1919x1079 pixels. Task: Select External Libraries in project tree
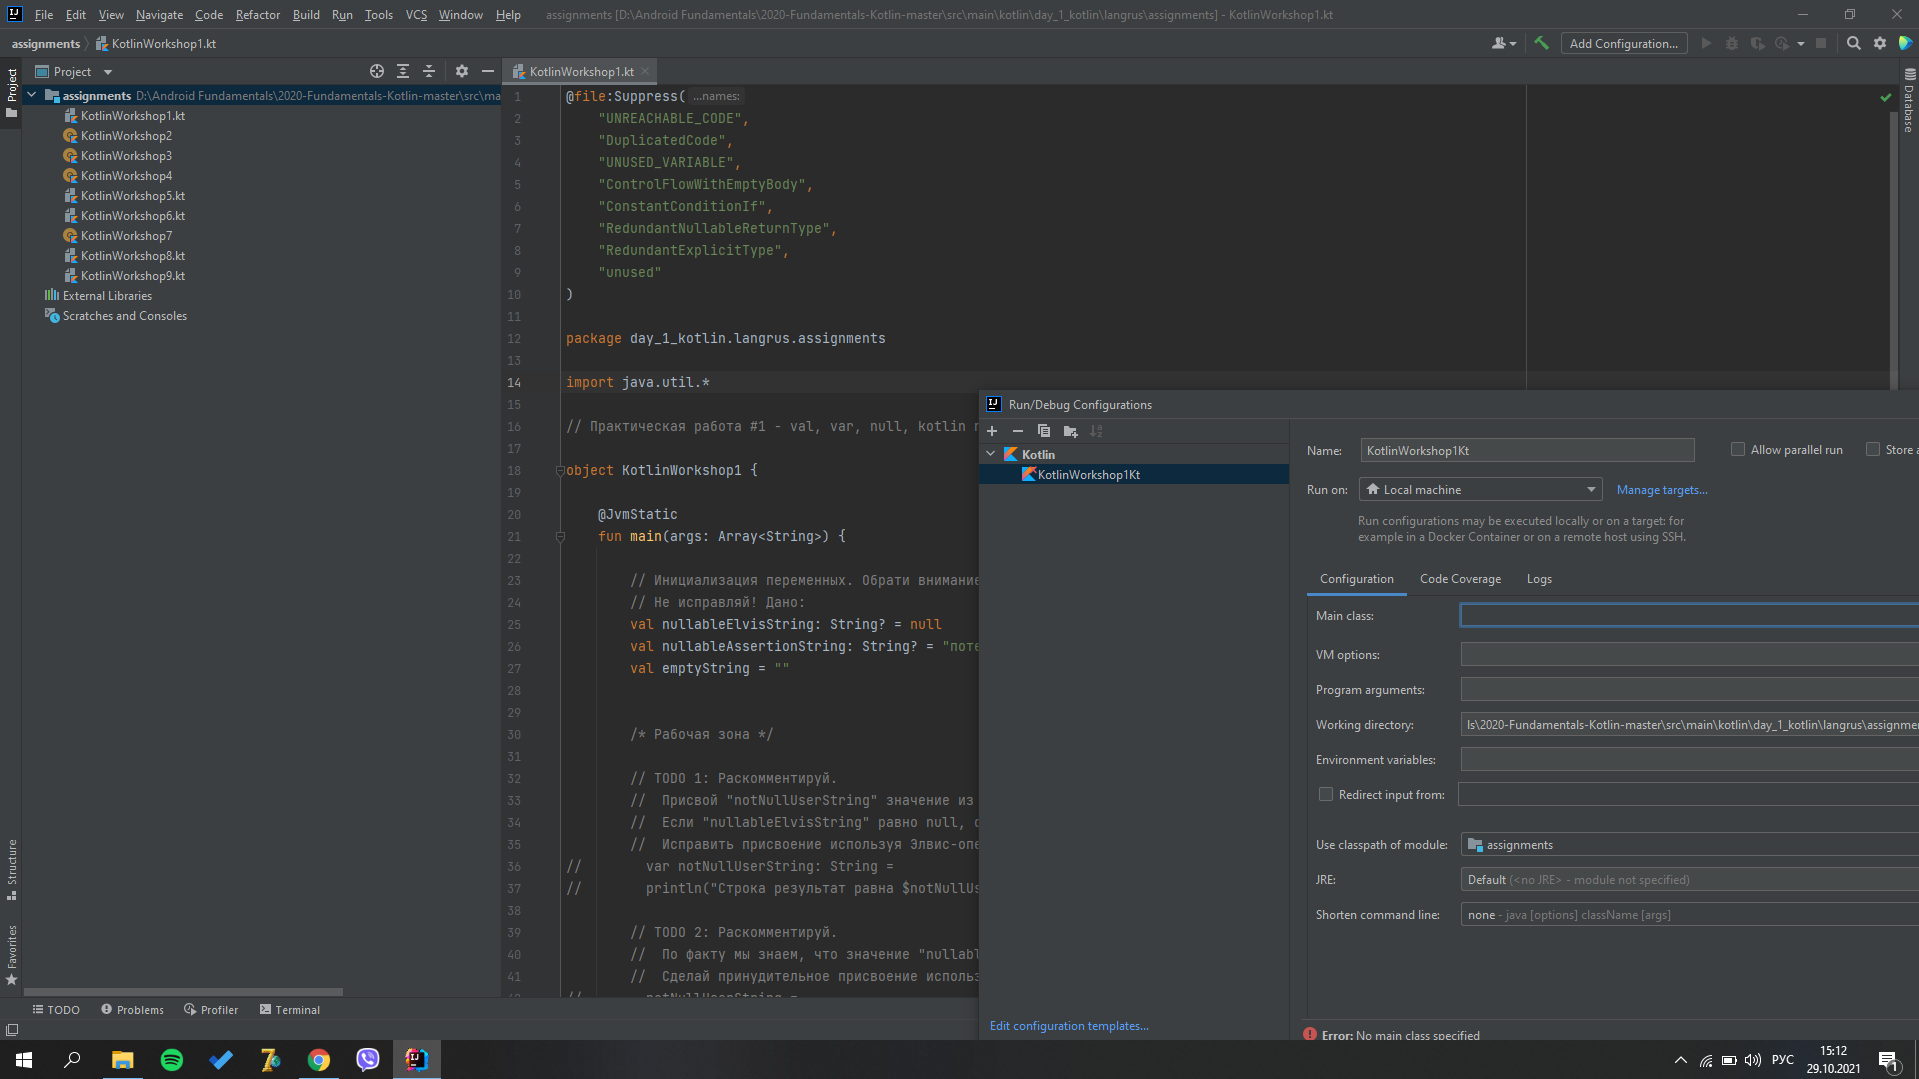pos(107,296)
